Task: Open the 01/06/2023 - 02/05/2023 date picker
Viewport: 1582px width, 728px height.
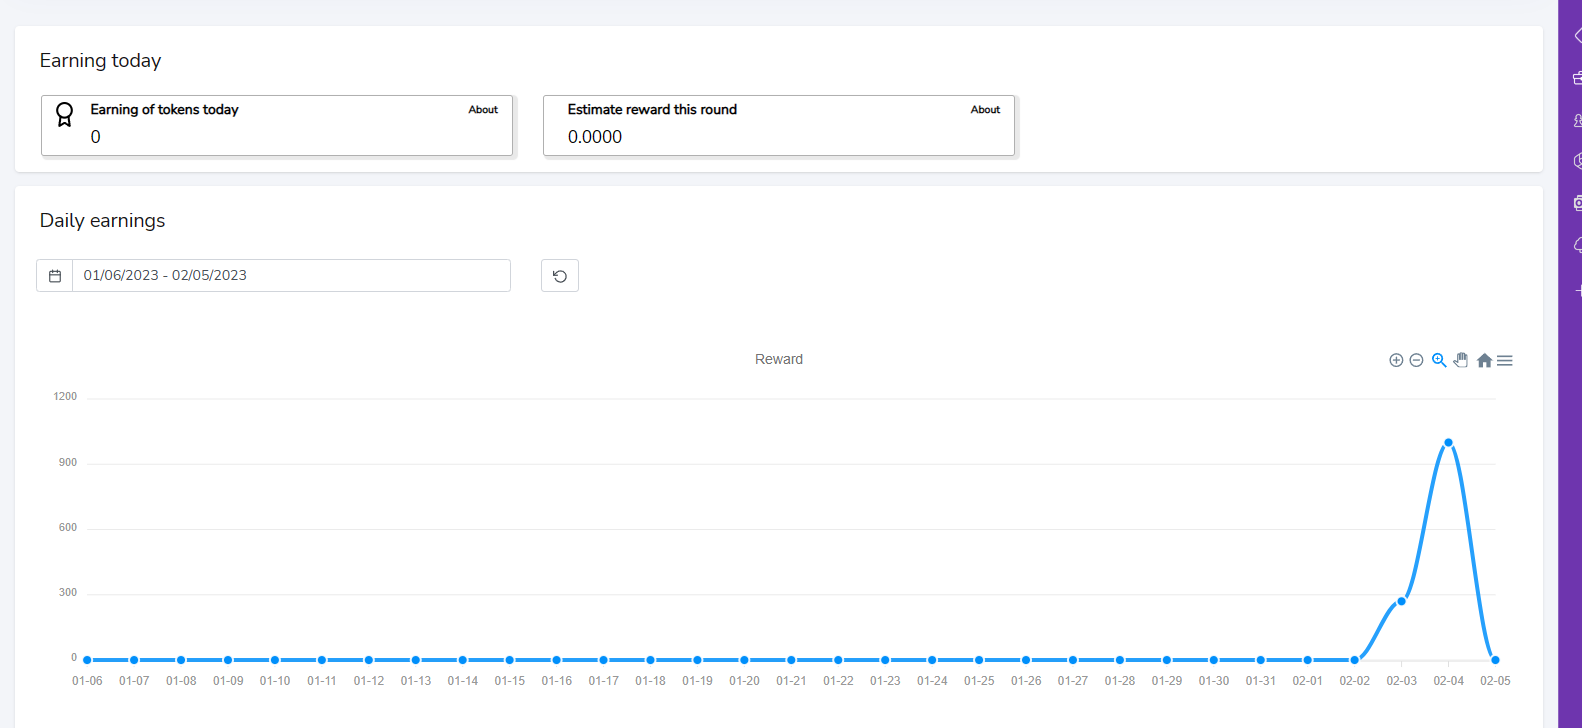Action: point(290,276)
